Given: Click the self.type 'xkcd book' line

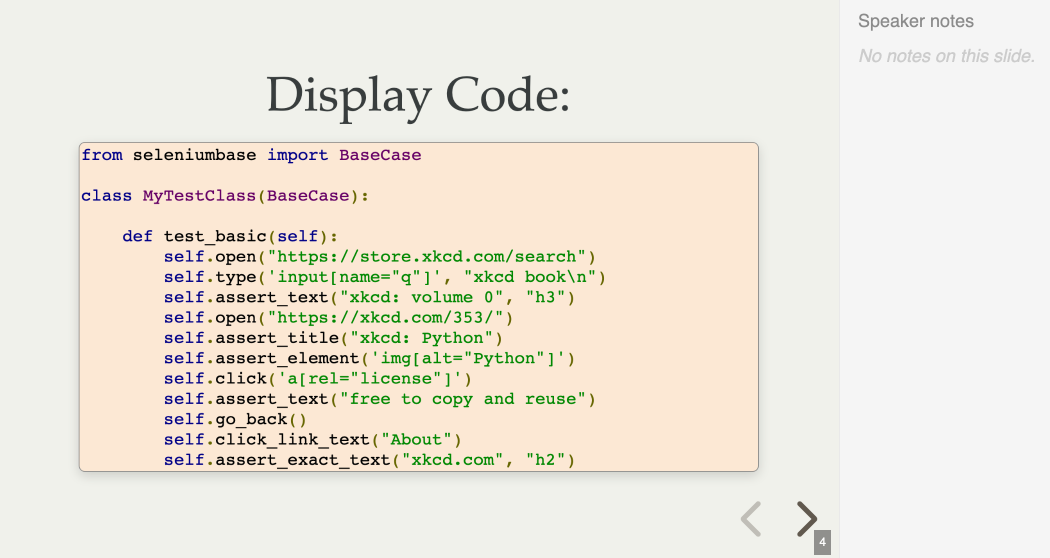Looking at the screenshot, I should pyautogui.click(x=384, y=277).
